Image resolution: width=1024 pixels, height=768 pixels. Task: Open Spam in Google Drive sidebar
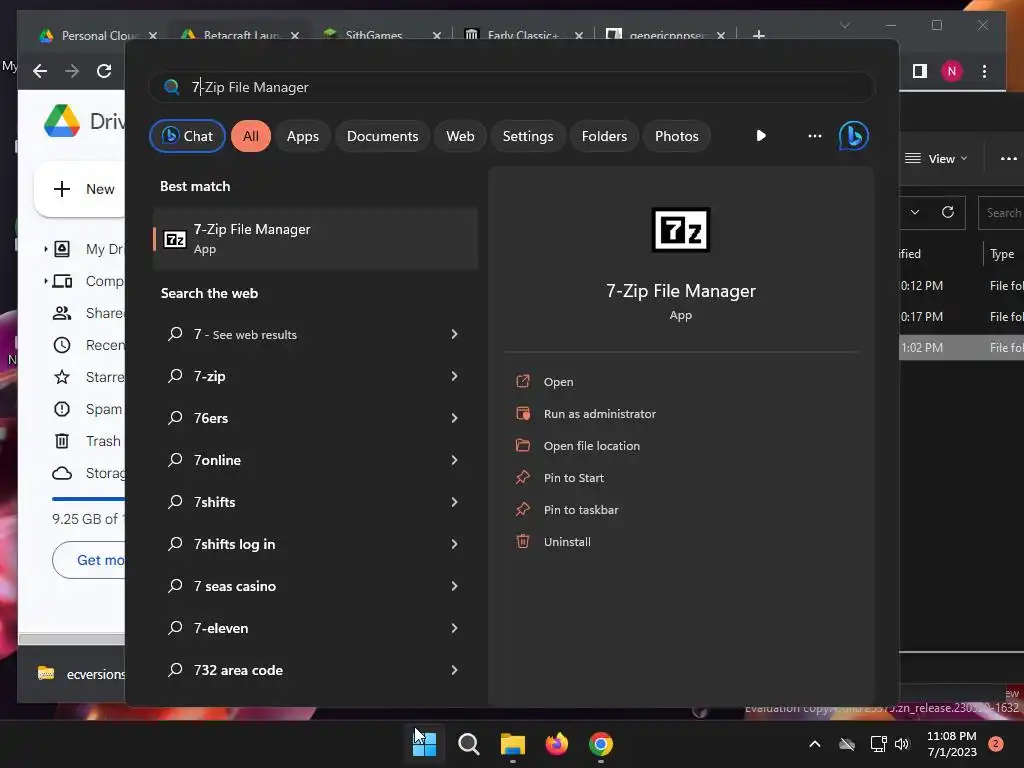point(87,409)
